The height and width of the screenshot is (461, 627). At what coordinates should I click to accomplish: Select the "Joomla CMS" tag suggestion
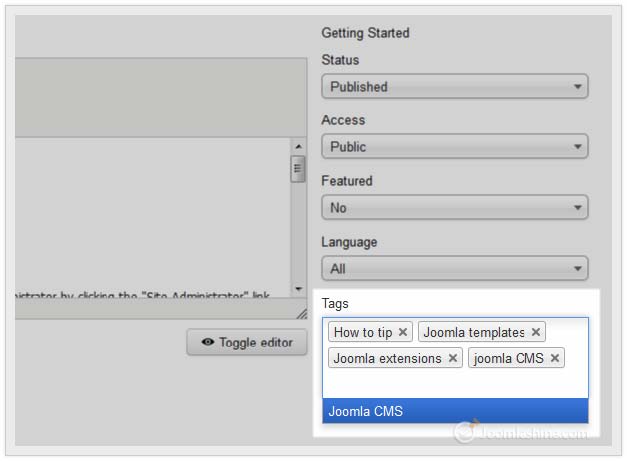[x=455, y=411]
